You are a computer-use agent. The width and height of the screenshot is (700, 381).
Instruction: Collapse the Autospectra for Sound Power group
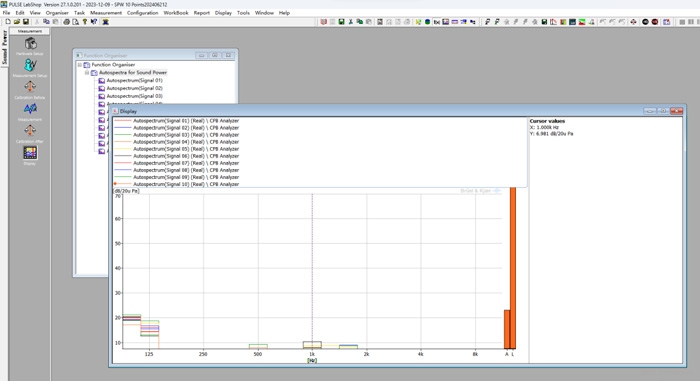coord(87,72)
